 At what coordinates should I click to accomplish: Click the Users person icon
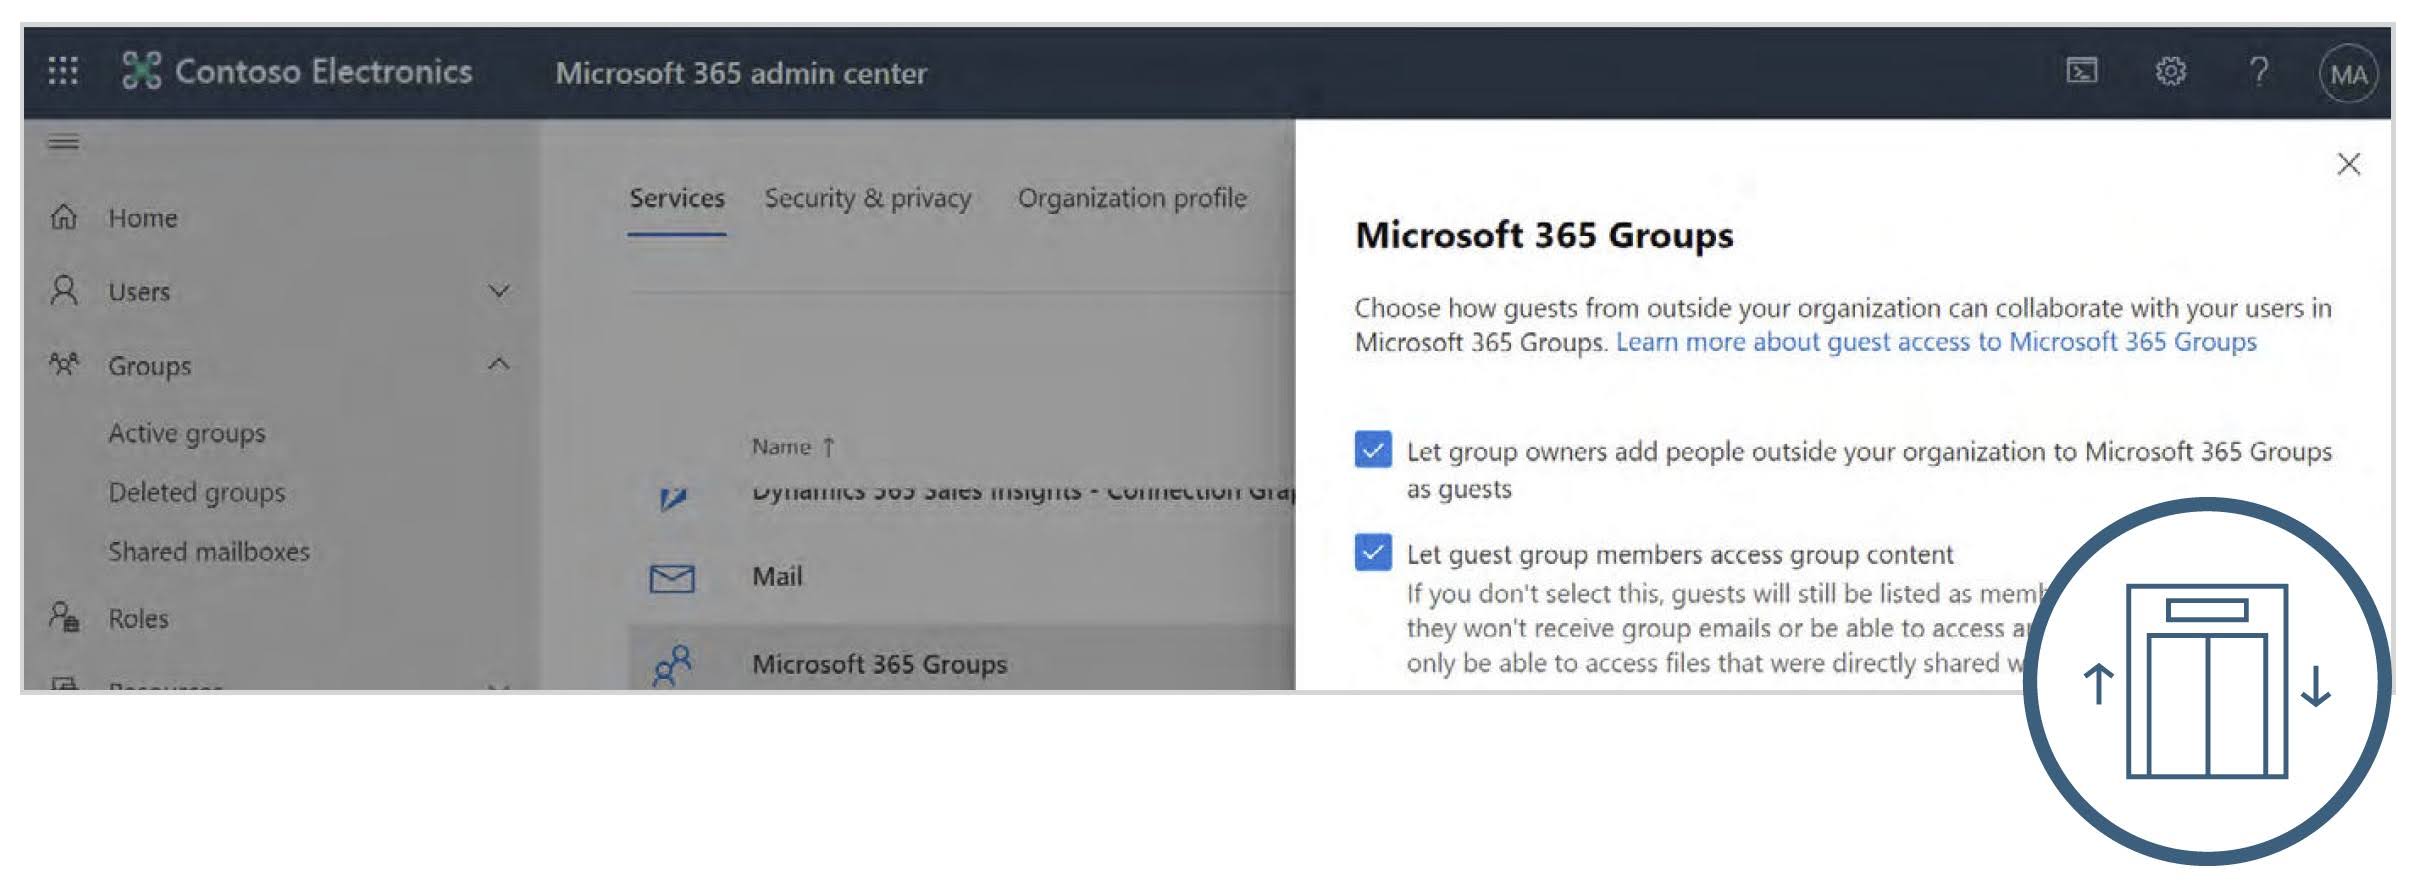[63, 291]
